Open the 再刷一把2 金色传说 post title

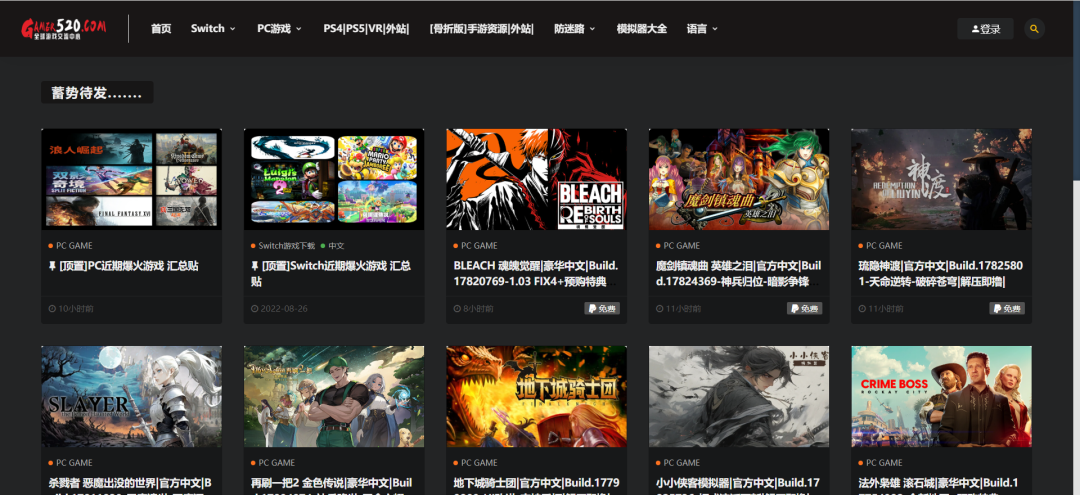pyautogui.click(x=332, y=485)
